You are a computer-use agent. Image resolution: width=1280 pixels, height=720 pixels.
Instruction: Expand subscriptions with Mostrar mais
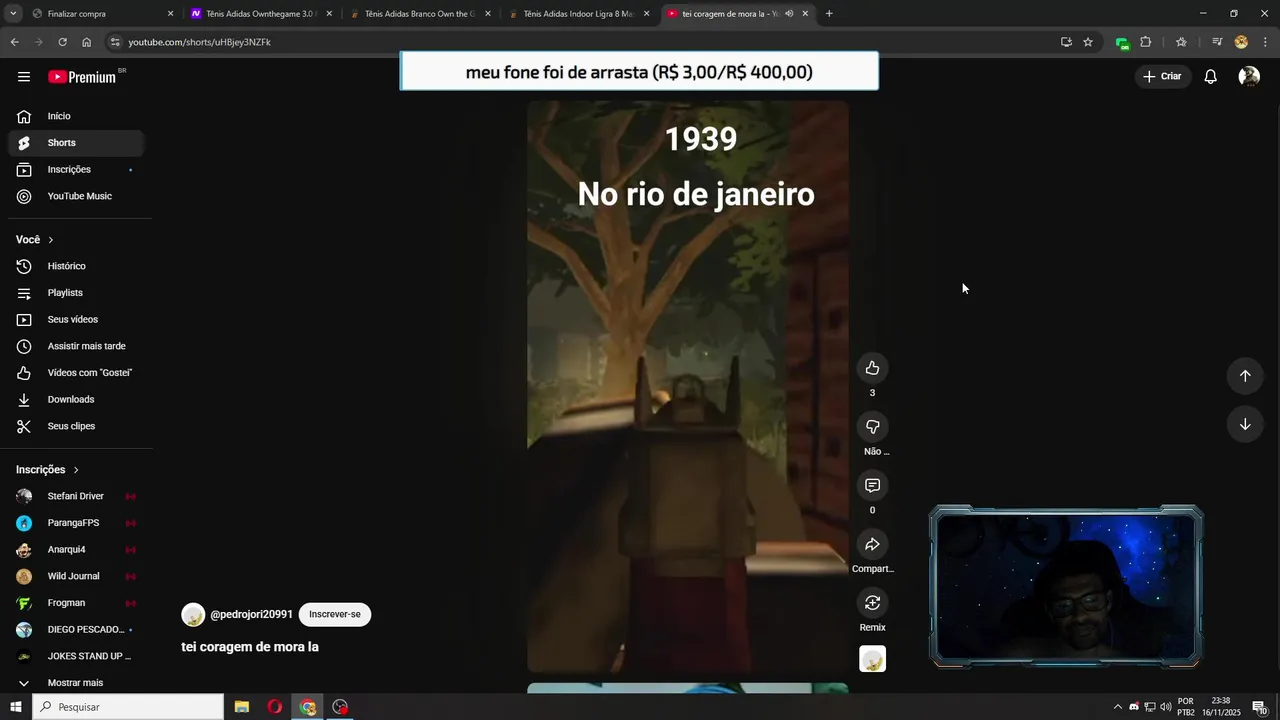[x=76, y=683]
